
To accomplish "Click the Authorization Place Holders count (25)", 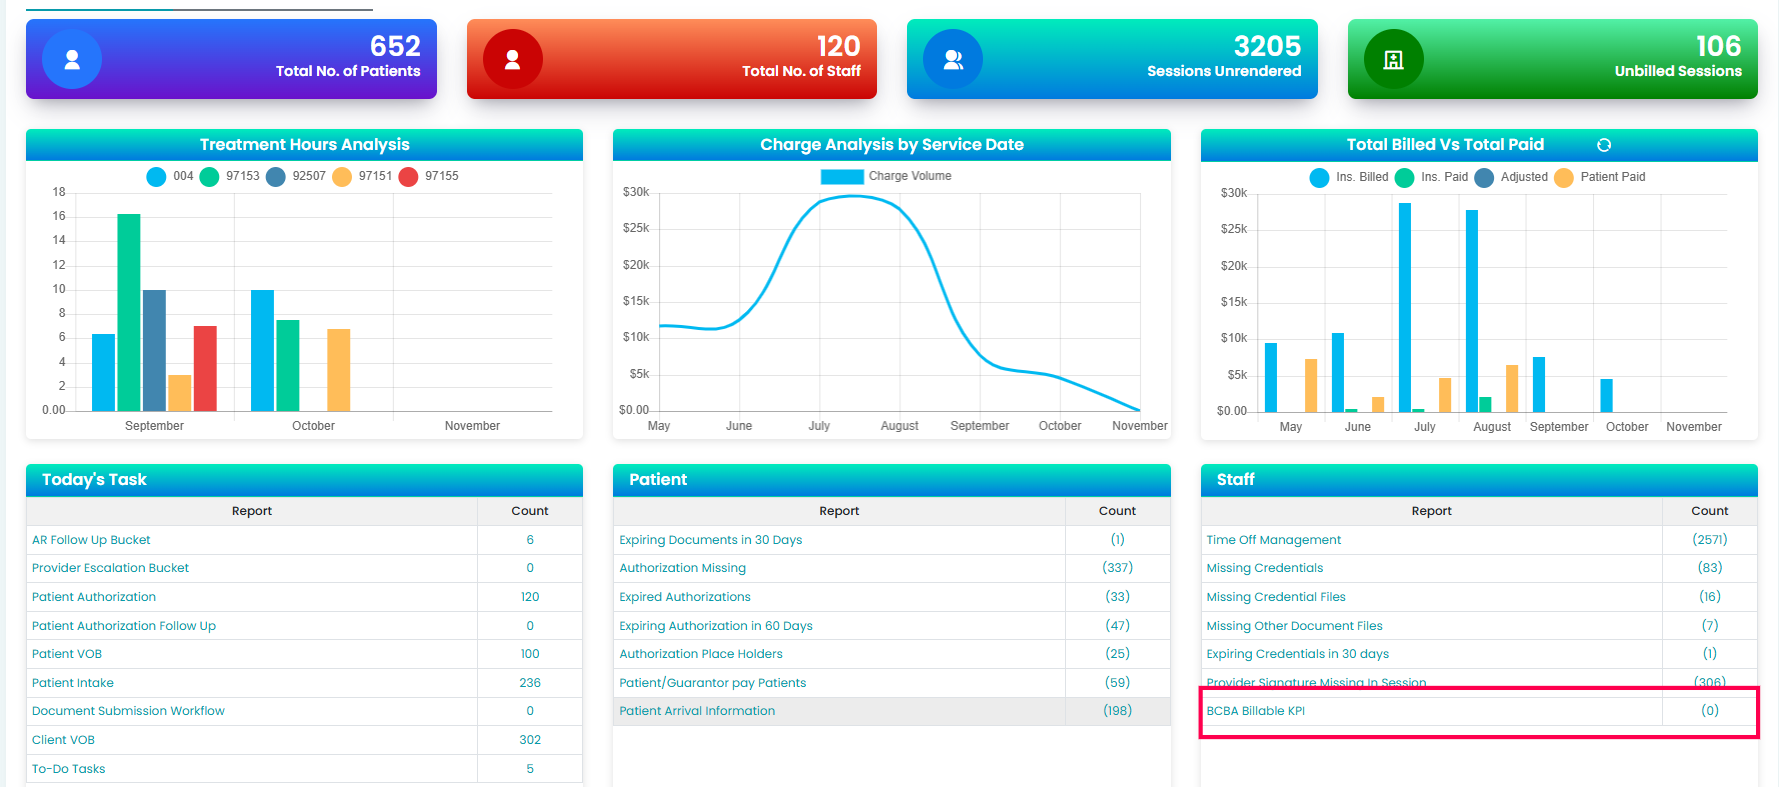I will pos(1117,654).
